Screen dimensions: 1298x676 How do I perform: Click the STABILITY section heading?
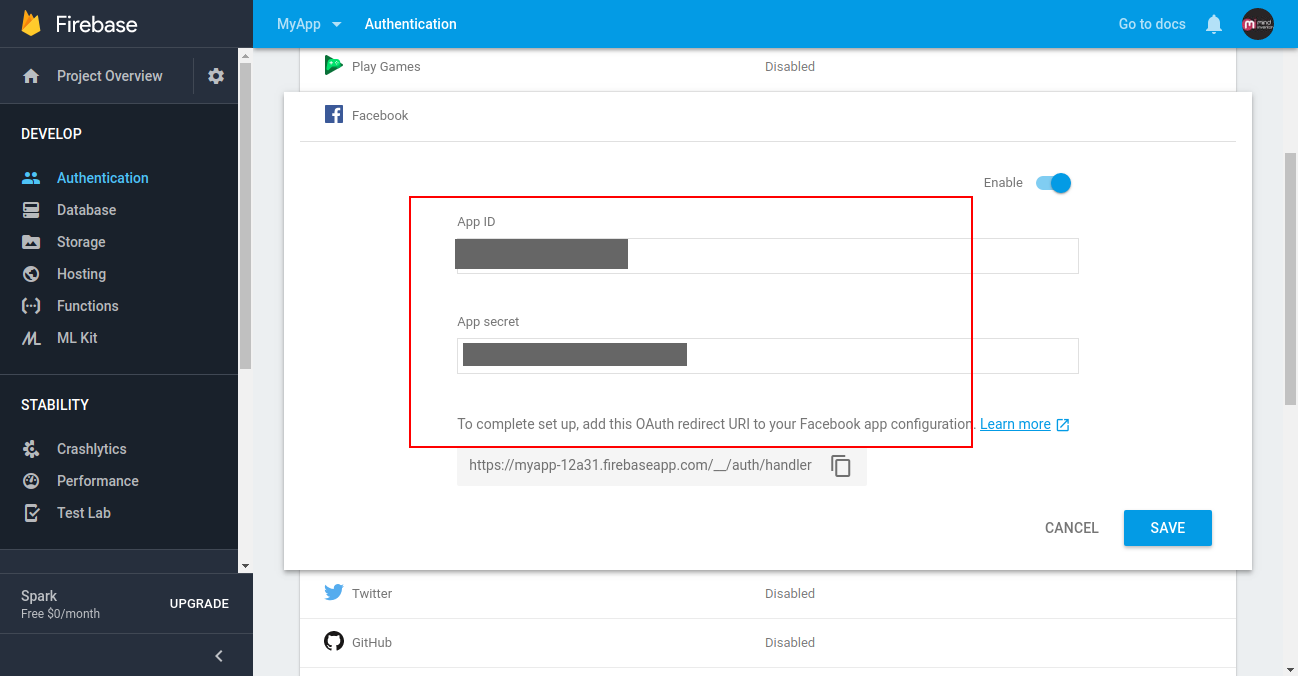point(55,405)
